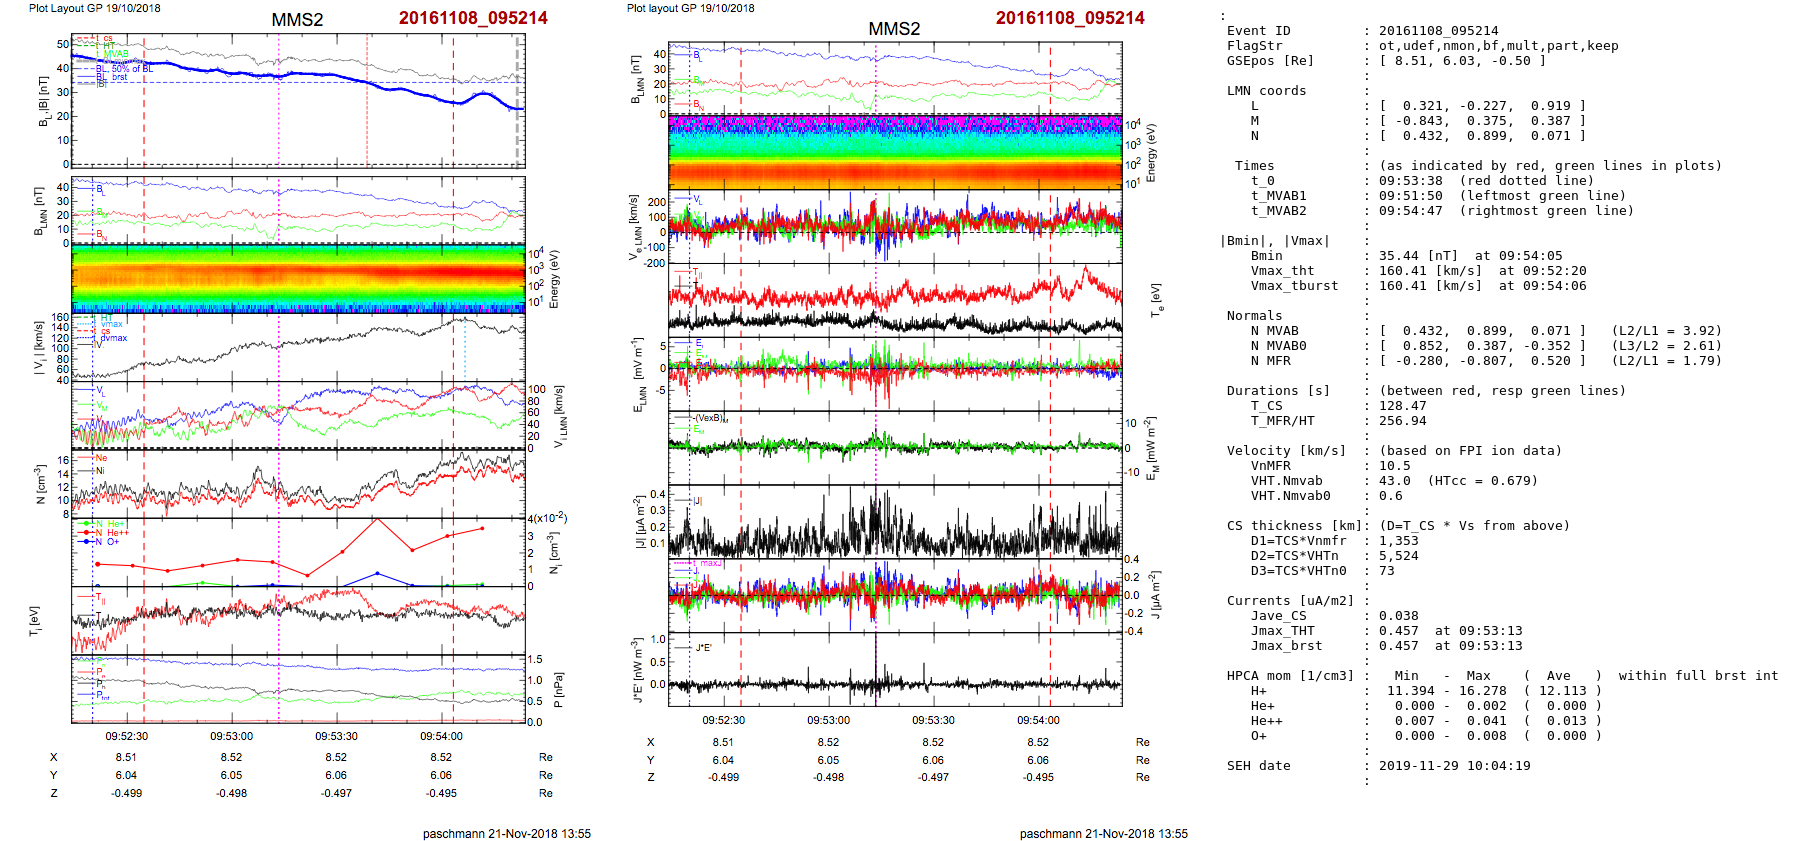Click the N MVAB normals row label
The width and height of the screenshot is (1804, 841).
coord(1274,331)
